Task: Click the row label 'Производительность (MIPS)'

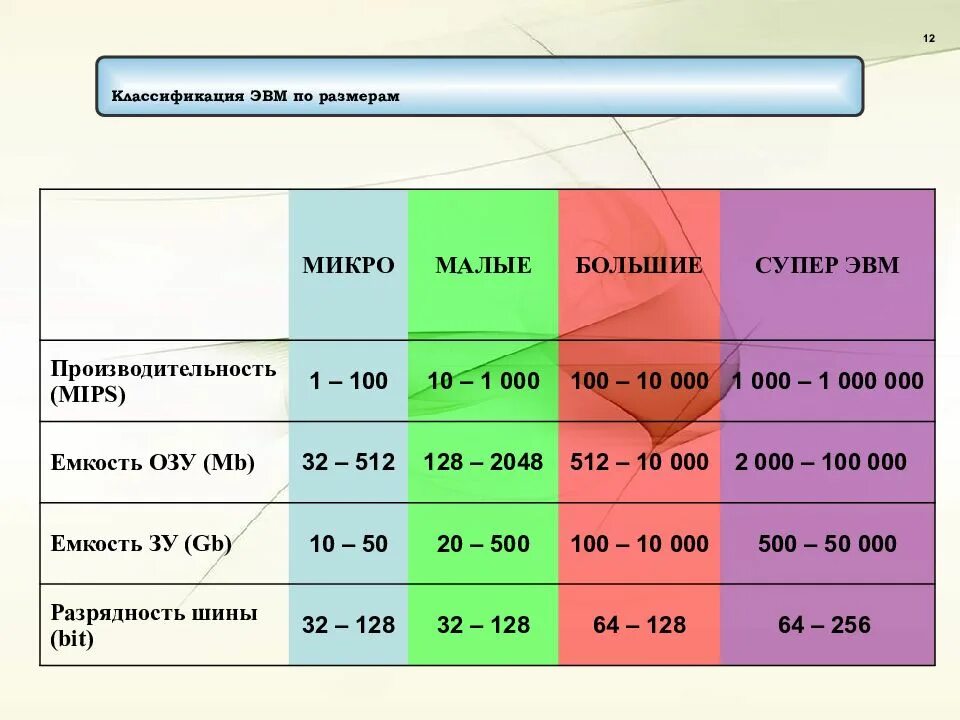Action: point(163,381)
